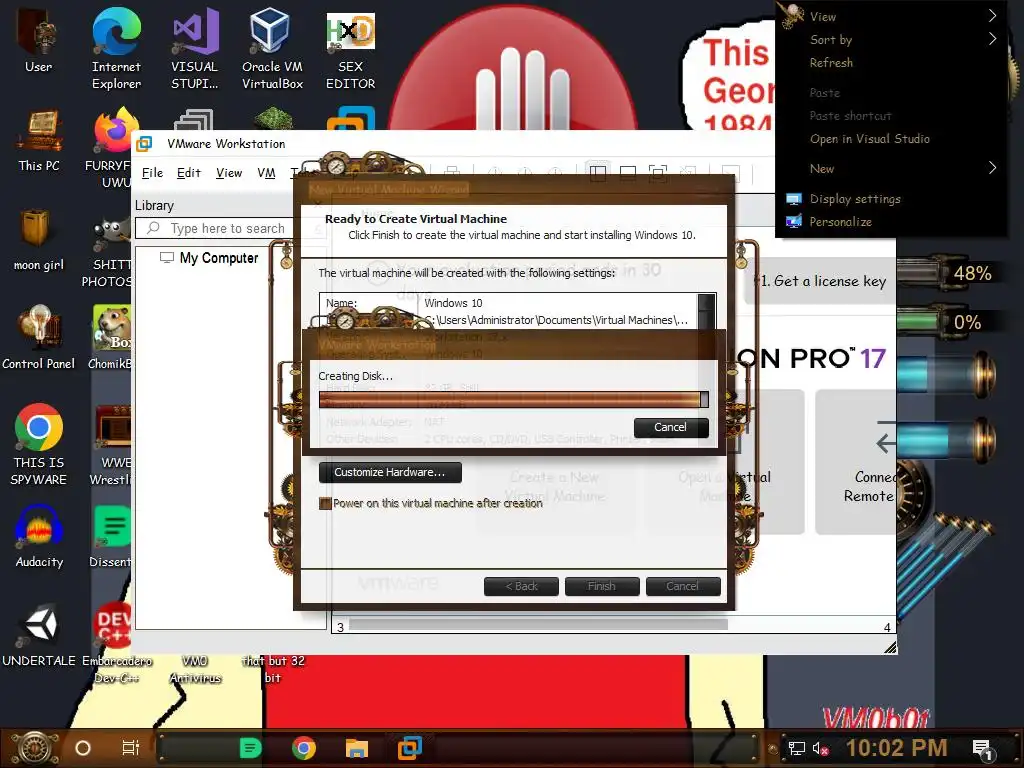The height and width of the screenshot is (768, 1024).
Task: Open the Firefox FURRYF UWU shortcut
Action: pyautogui.click(x=112, y=147)
